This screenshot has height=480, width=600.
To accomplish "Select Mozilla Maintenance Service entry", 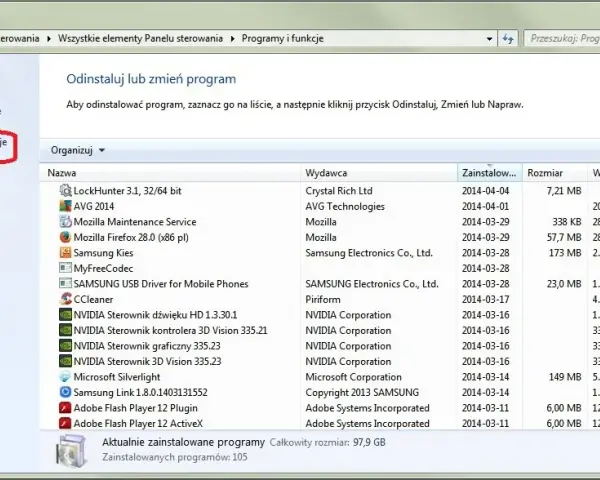I will pyautogui.click(x=135, y=222).
